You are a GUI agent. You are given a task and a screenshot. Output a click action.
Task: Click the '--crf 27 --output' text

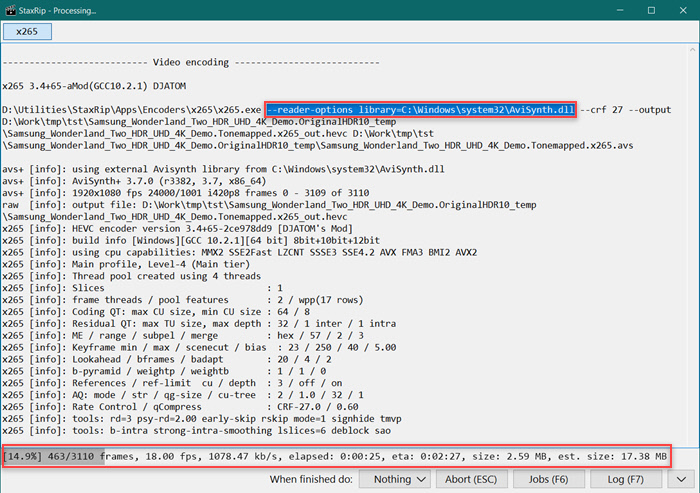coord(625,110)
